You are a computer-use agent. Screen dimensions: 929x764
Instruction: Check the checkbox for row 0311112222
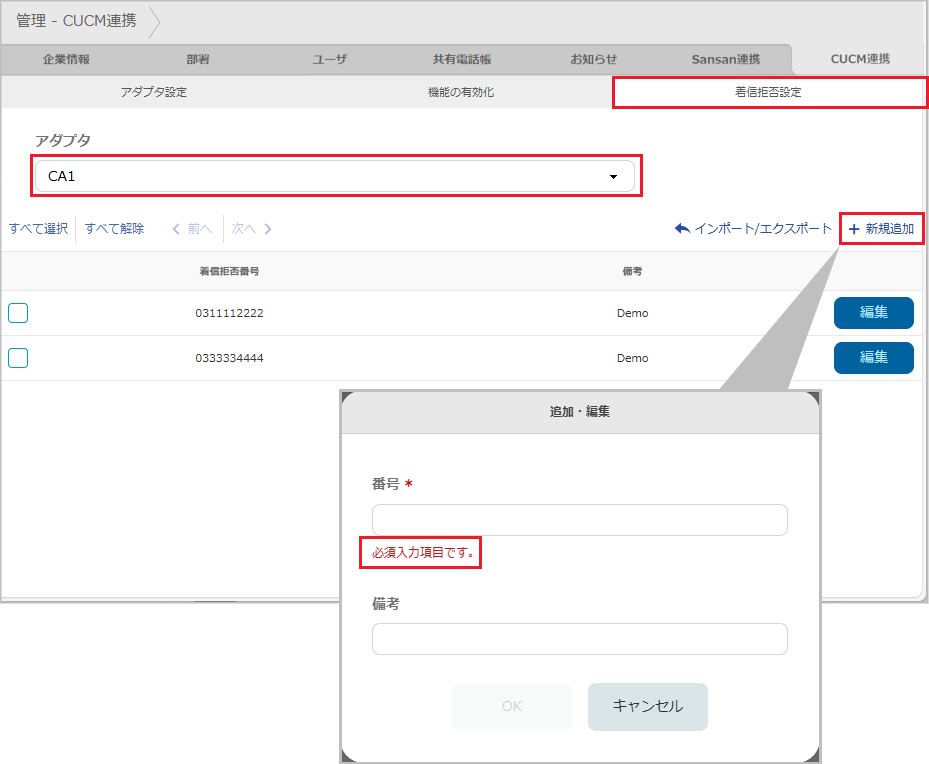coord(17,313)
